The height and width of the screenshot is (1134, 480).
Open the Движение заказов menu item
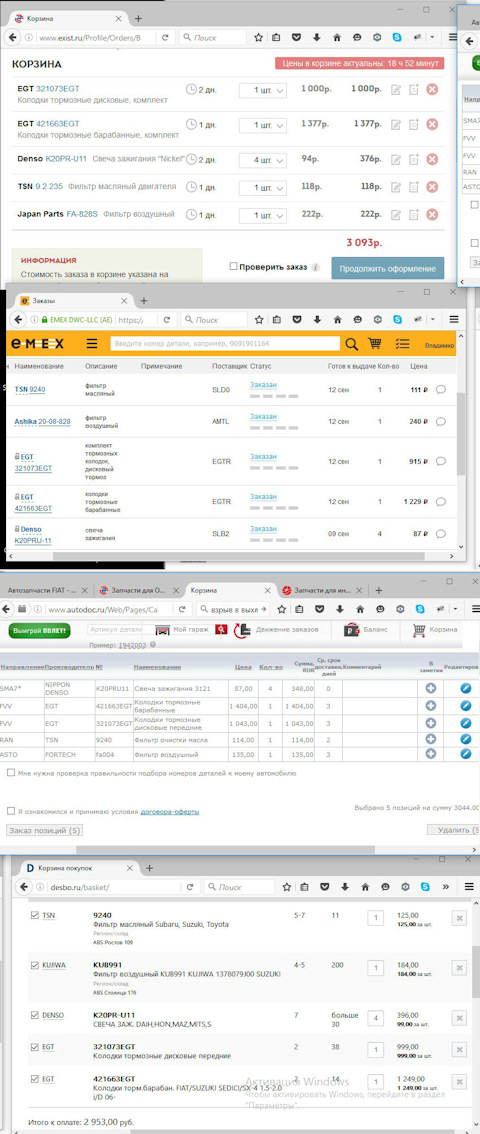click(278, 629)
